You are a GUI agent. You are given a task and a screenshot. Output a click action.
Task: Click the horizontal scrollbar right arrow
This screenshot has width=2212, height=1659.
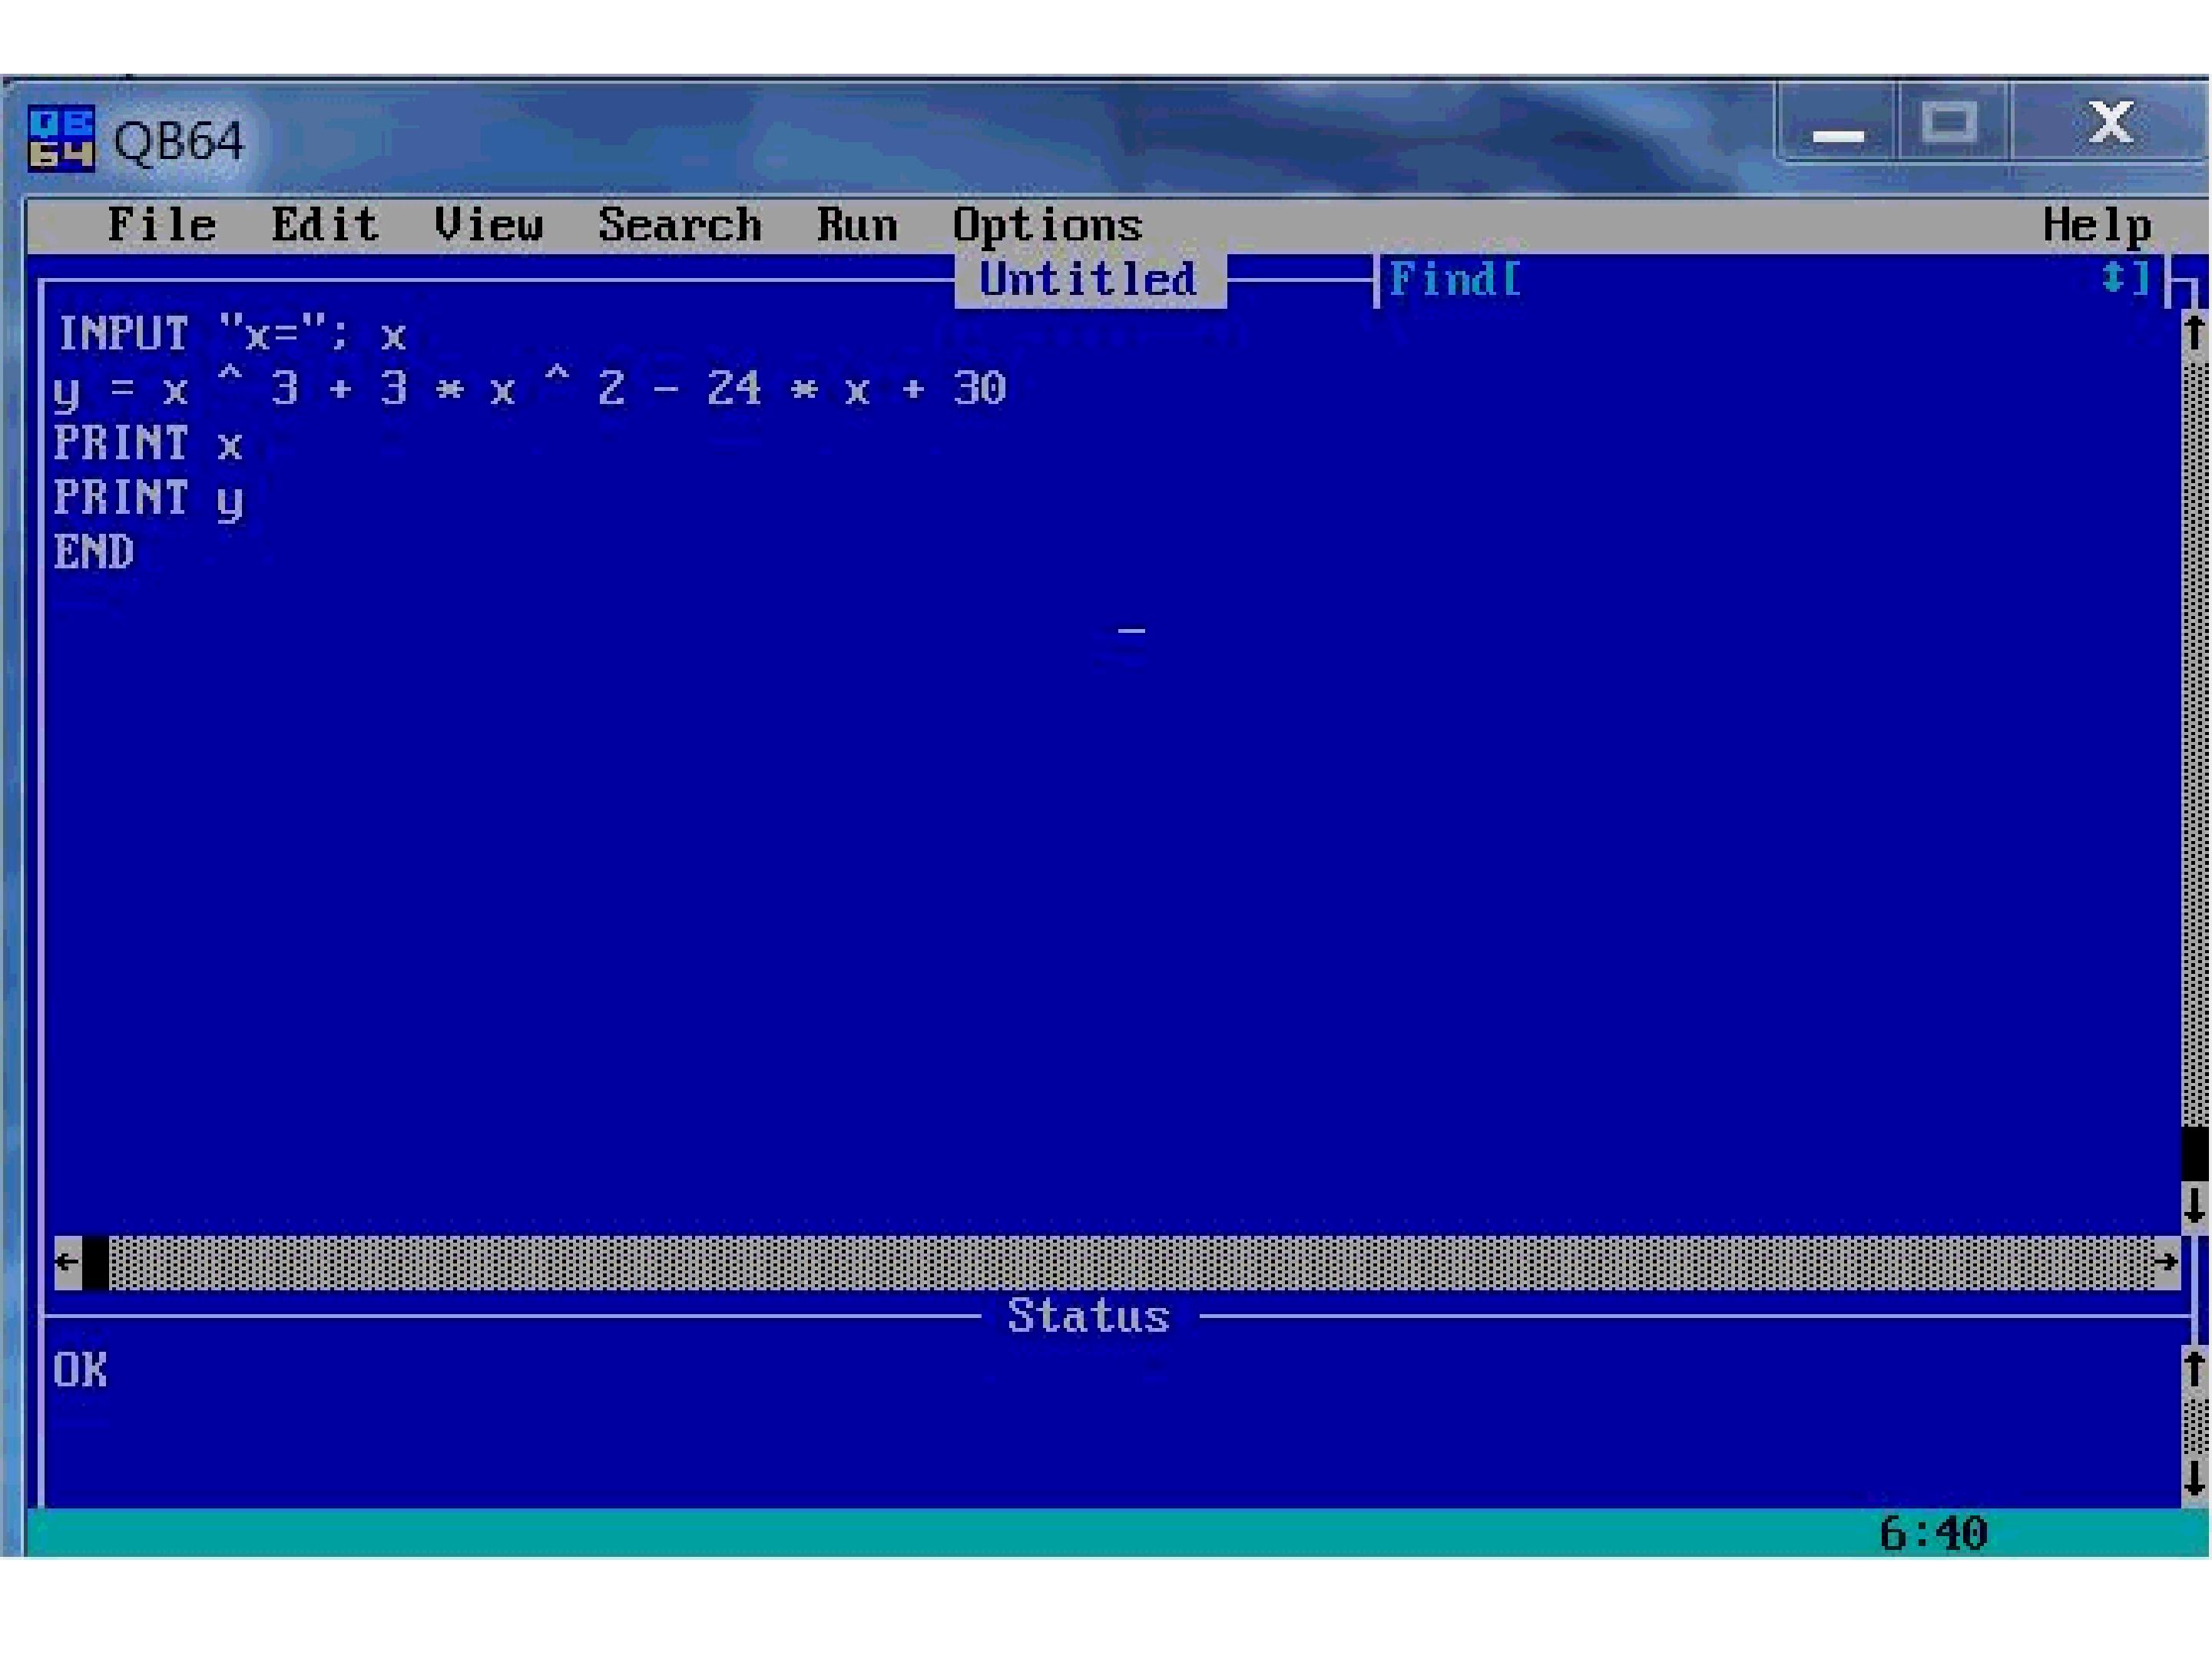[x=2166, y=1261]
